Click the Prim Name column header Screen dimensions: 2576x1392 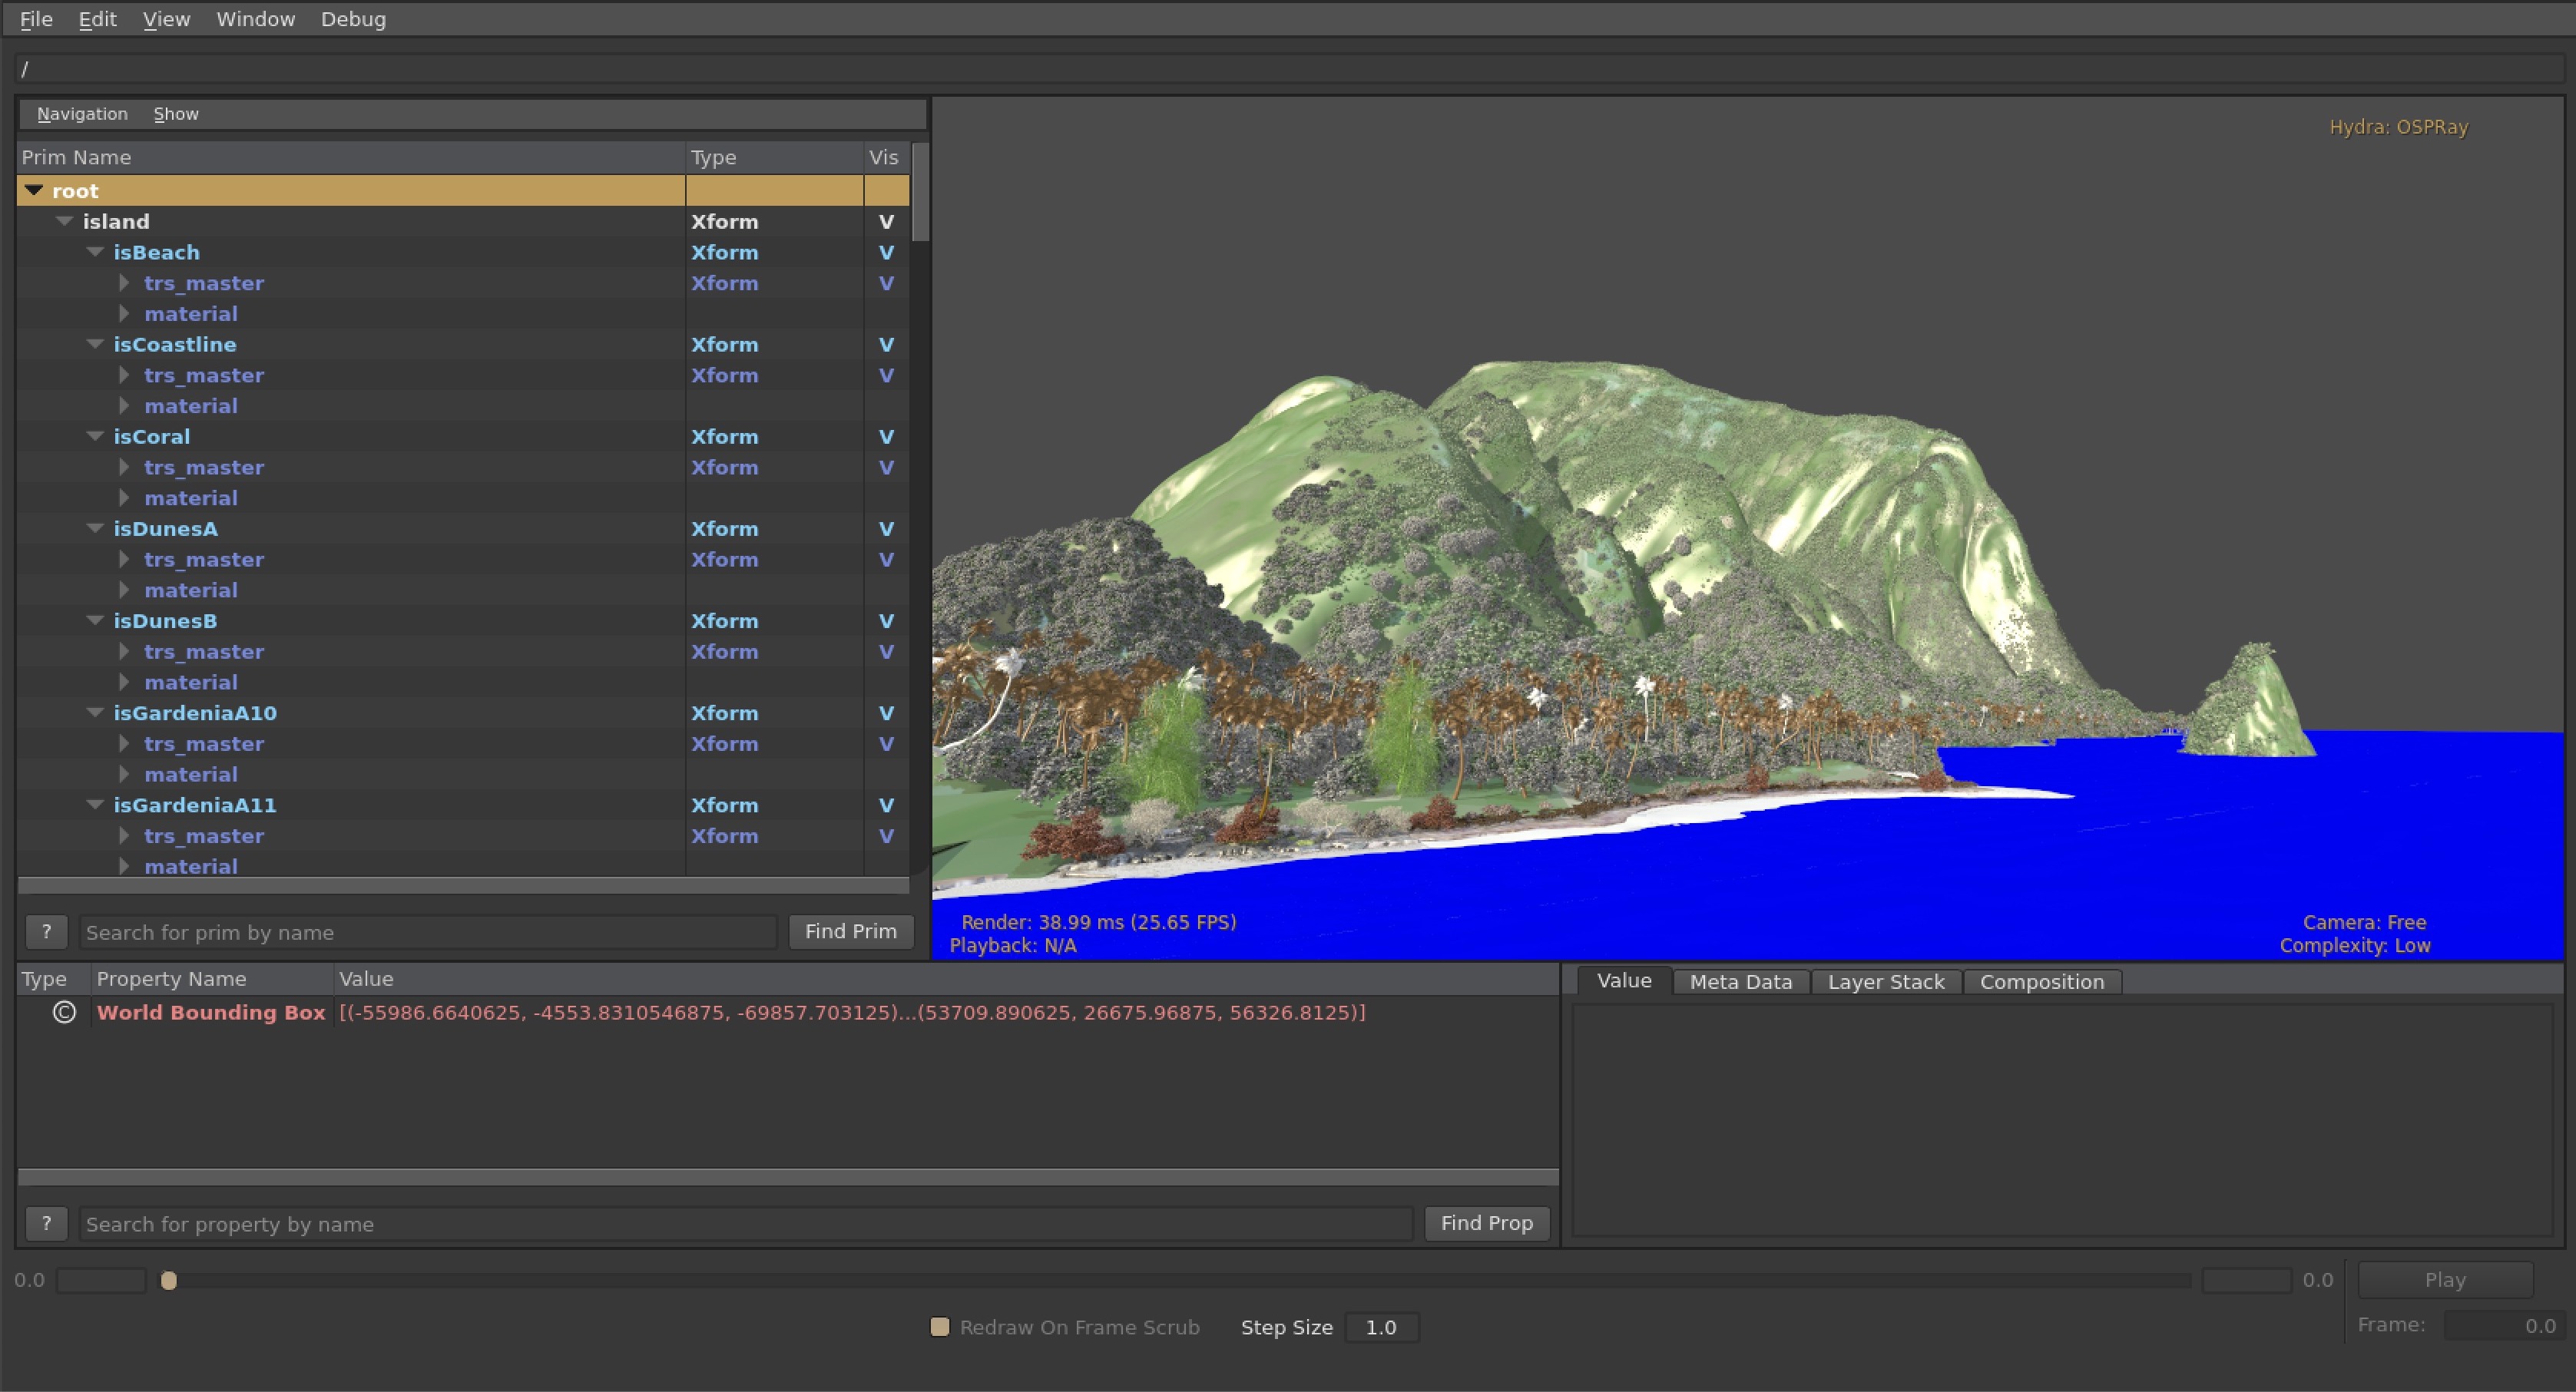[x=351, y=157]
